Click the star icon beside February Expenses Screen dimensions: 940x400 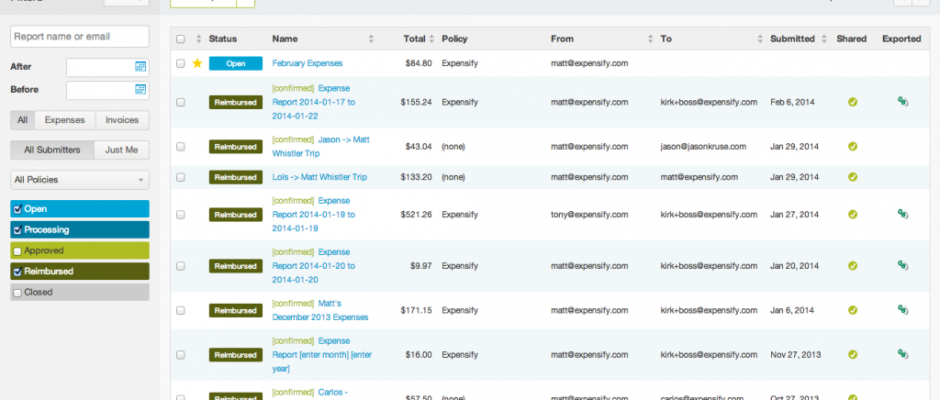[x=197, y=63]
